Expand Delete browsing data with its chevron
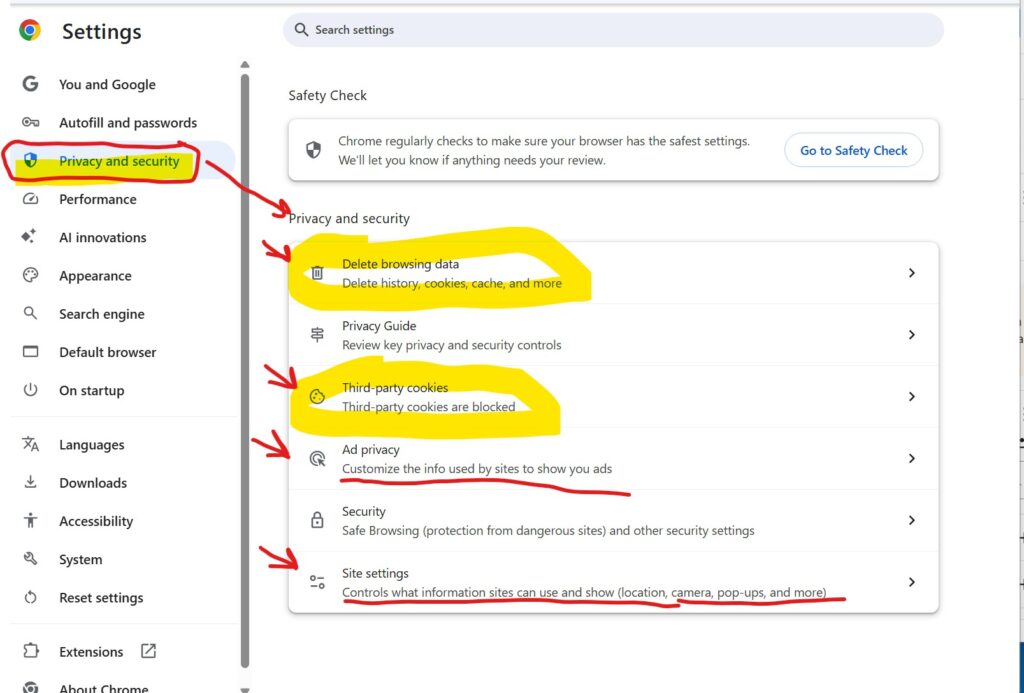This screenshot has width=1024, height=693. 912,272
